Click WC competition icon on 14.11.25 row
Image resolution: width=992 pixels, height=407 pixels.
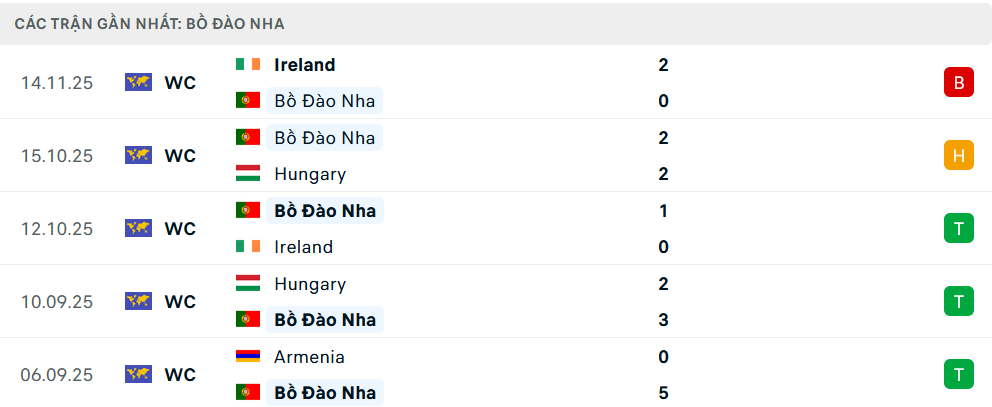(138, 82)
